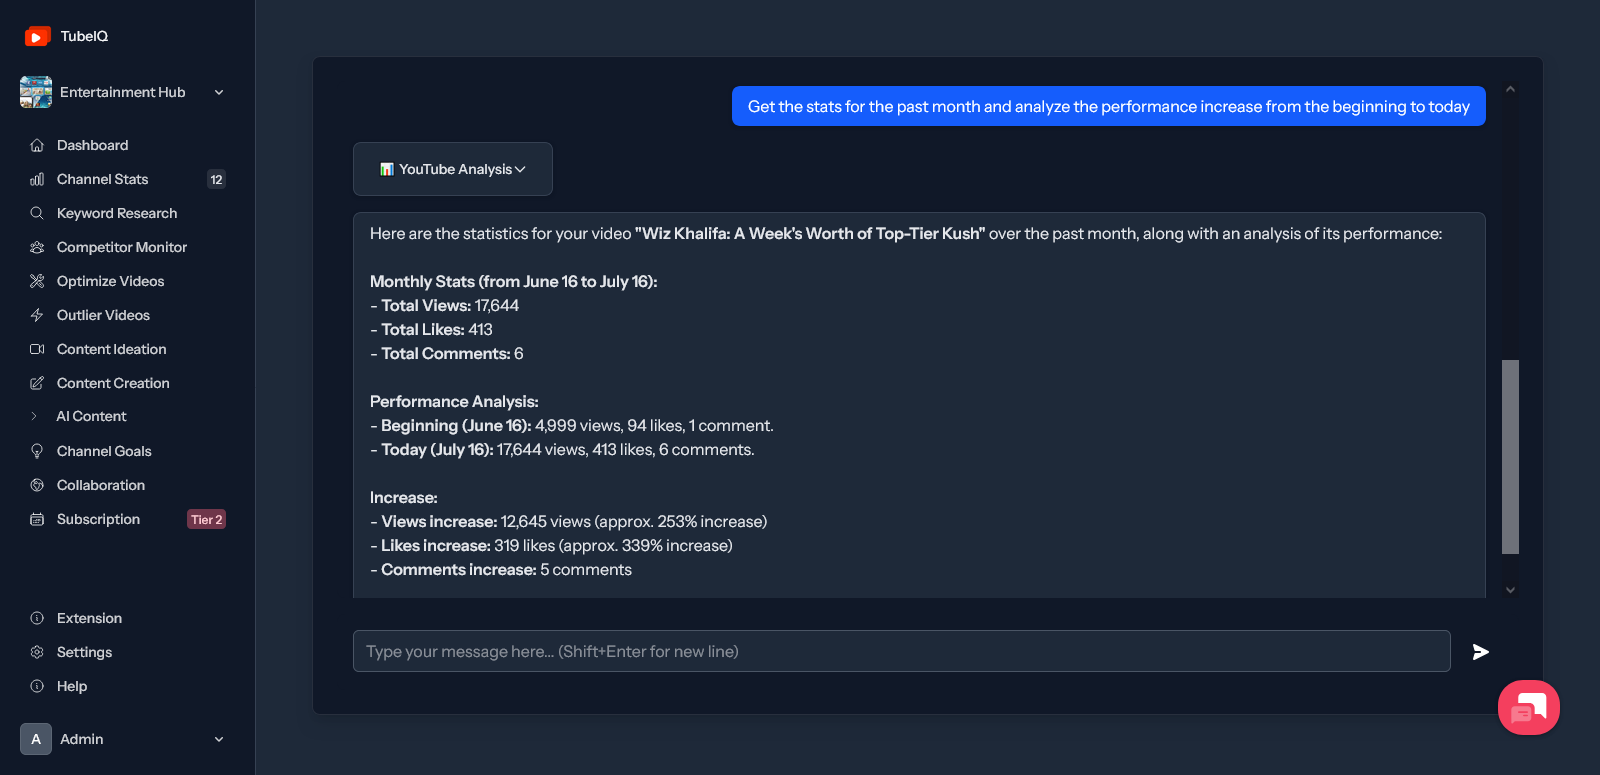The width and height of the screenshot is (1600, 775).
Task: Click the Keyword Research magnifier icon
Action: point(37,213)
